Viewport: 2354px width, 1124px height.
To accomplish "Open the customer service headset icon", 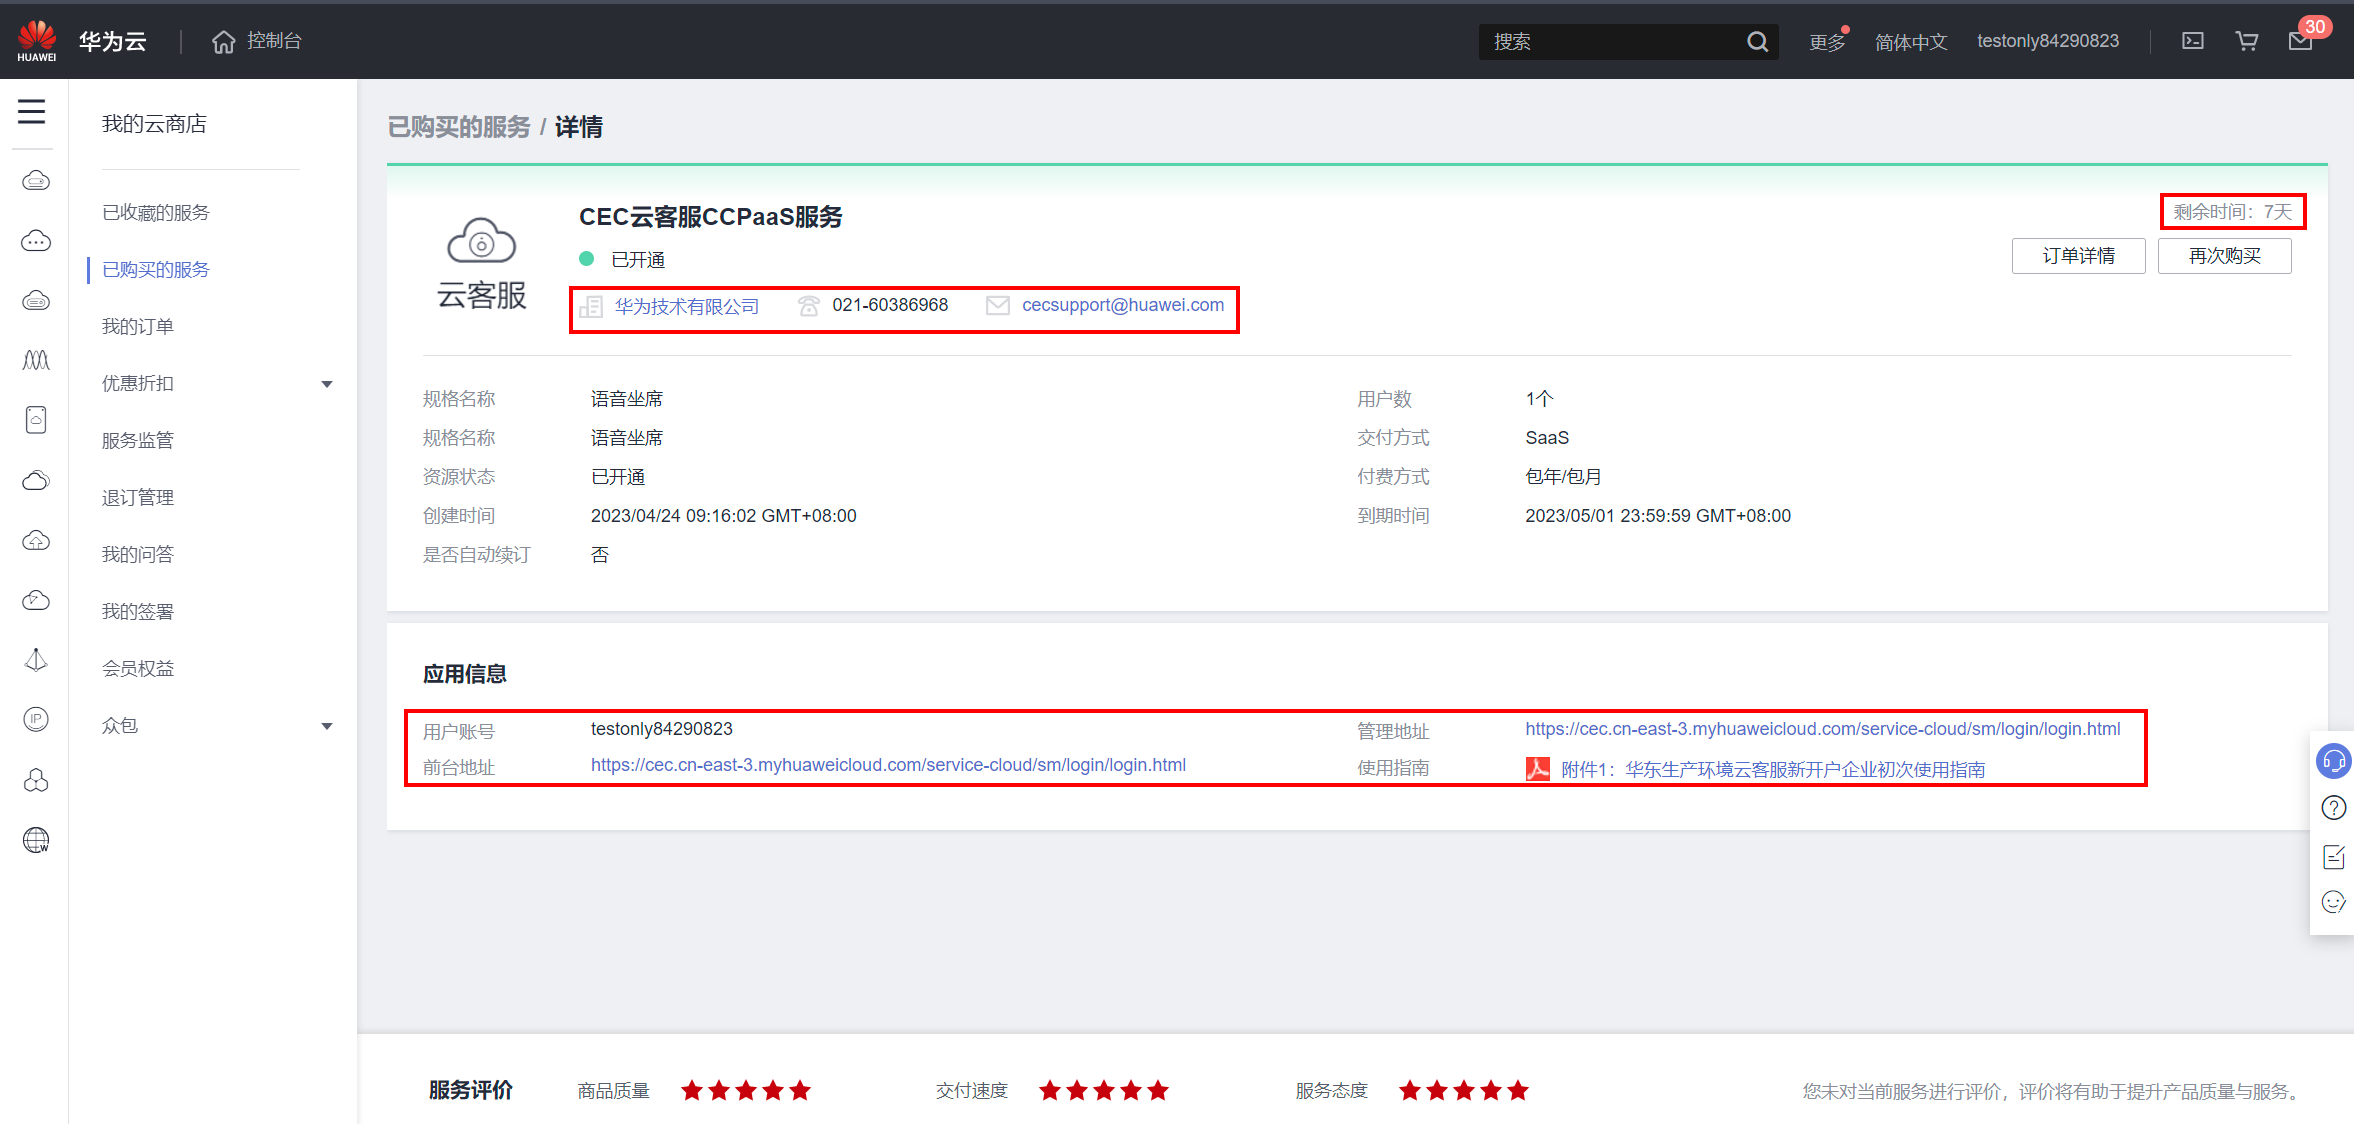I will click(2333, 761).
